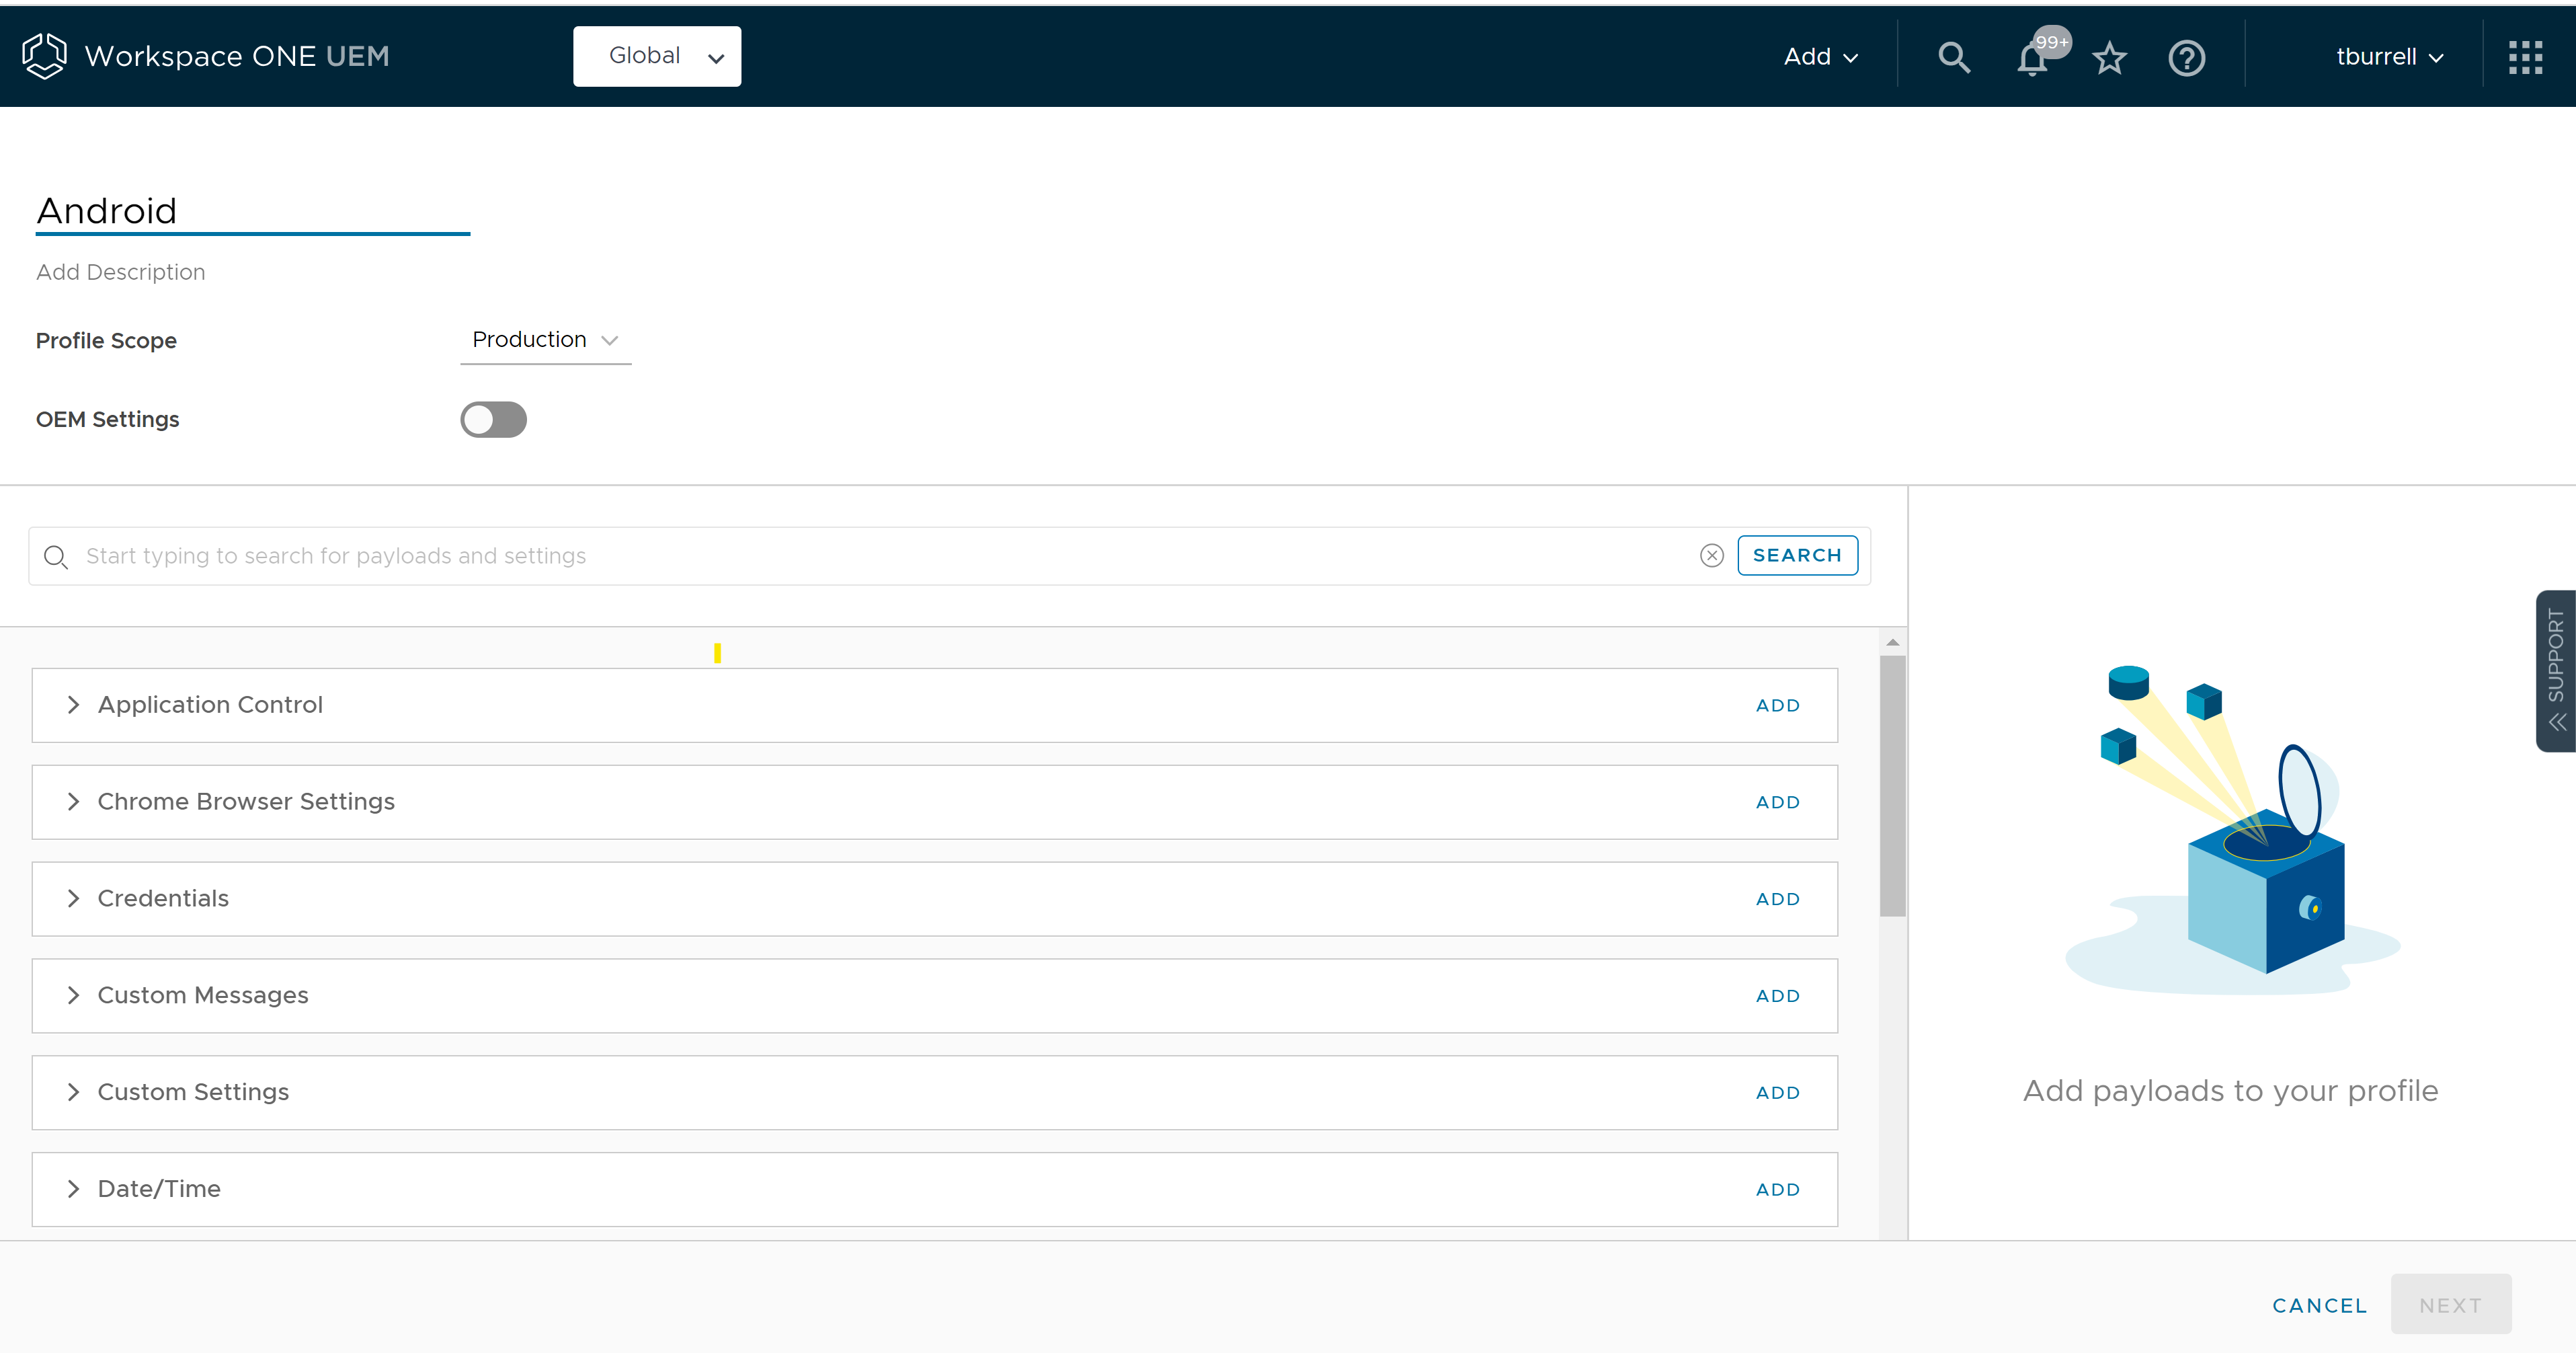Add the Date/Time payload

tap(1778, 1190)
